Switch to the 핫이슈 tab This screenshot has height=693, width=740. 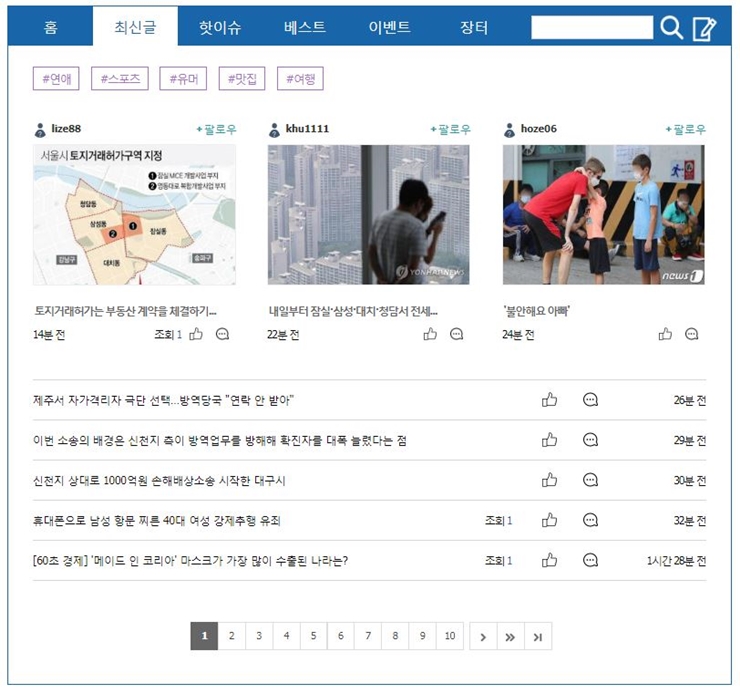(x=220, y=27)
